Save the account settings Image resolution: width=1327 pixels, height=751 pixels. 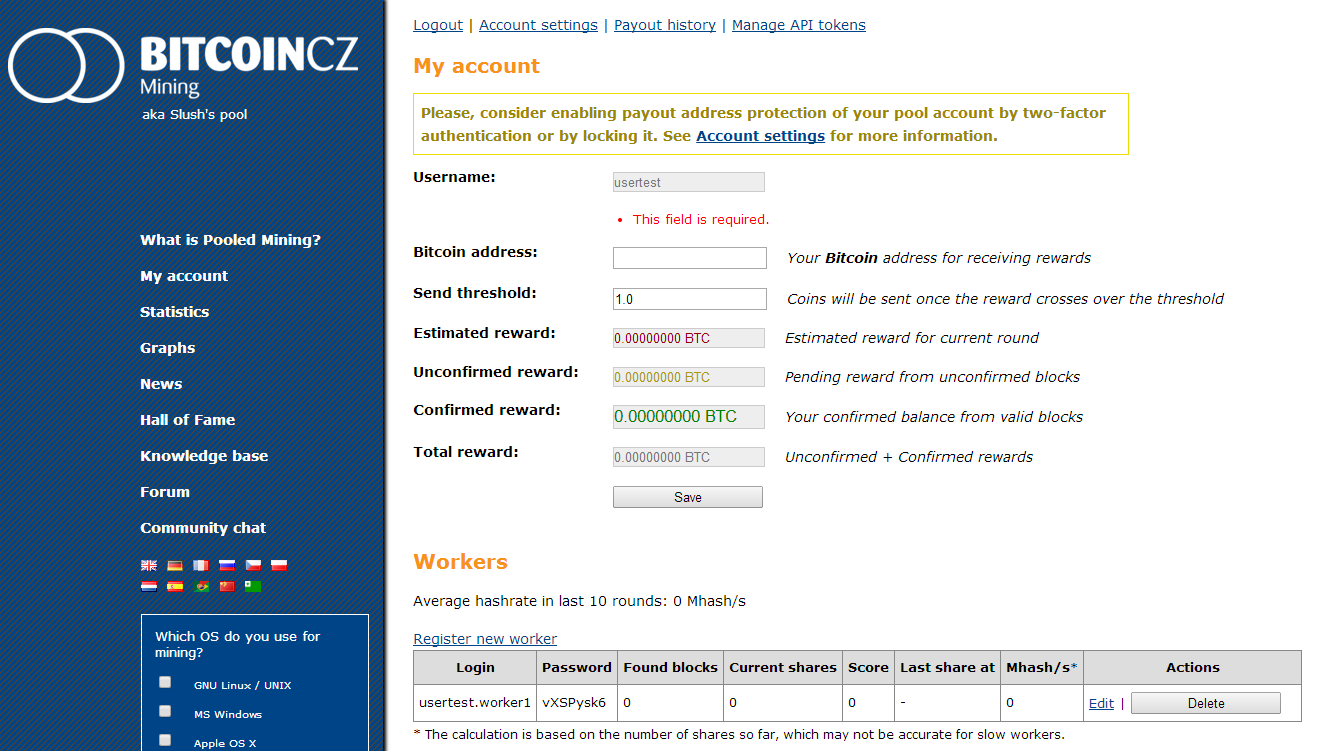(688, 497)
